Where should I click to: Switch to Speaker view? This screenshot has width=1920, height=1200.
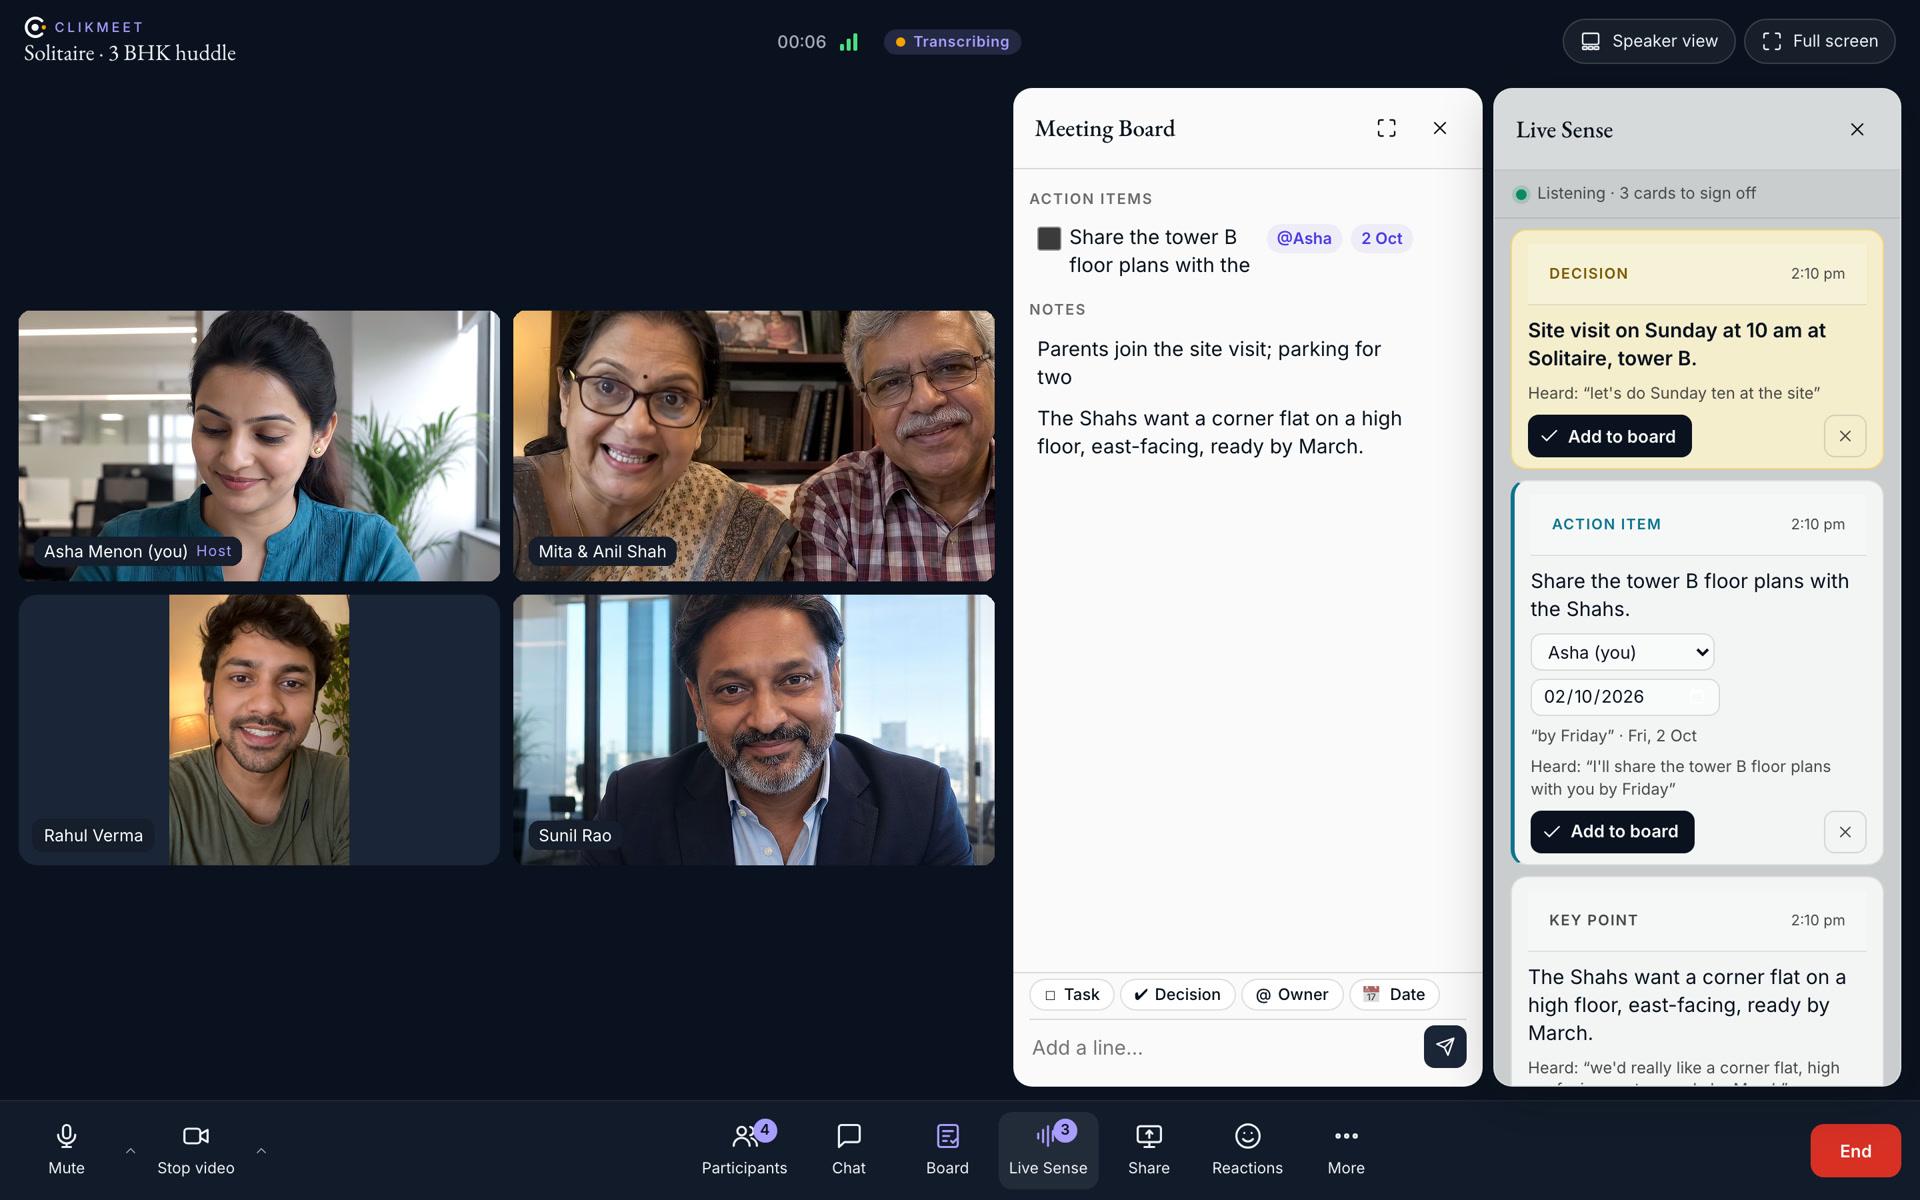click(1648, 41)
